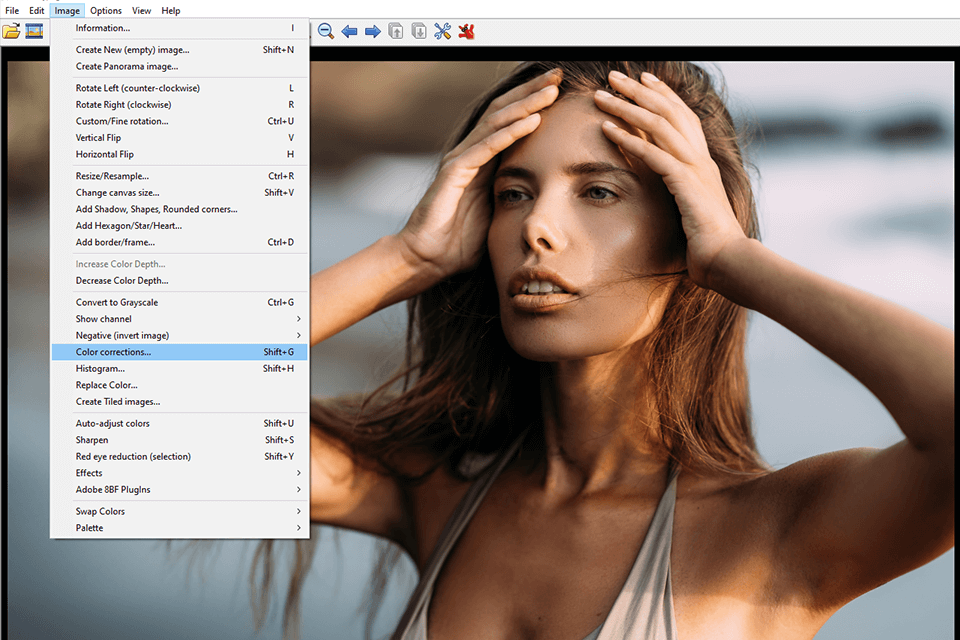Click the copy icon with upward arrow
This screenshot has width=960, height=640.
(x=395, y=31)
